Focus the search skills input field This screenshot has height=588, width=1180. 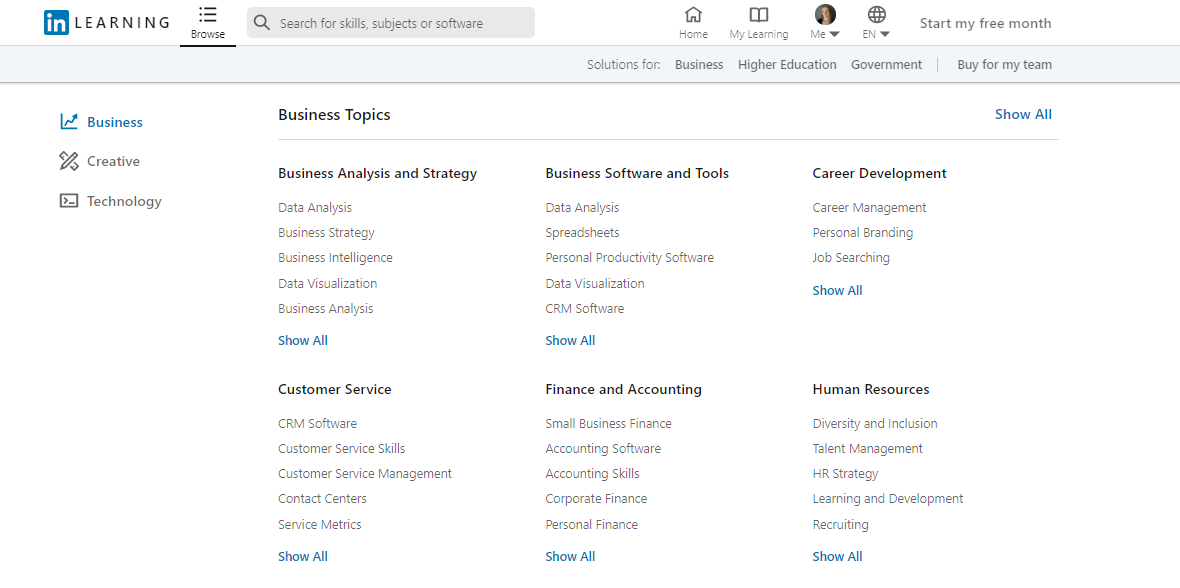[391, 23]
